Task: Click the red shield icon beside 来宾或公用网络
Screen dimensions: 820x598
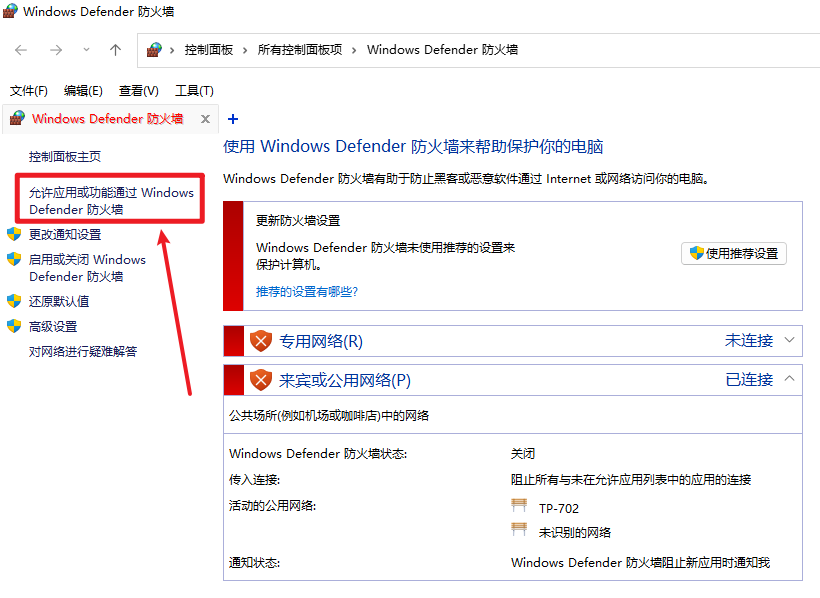Action: point(261,380)
